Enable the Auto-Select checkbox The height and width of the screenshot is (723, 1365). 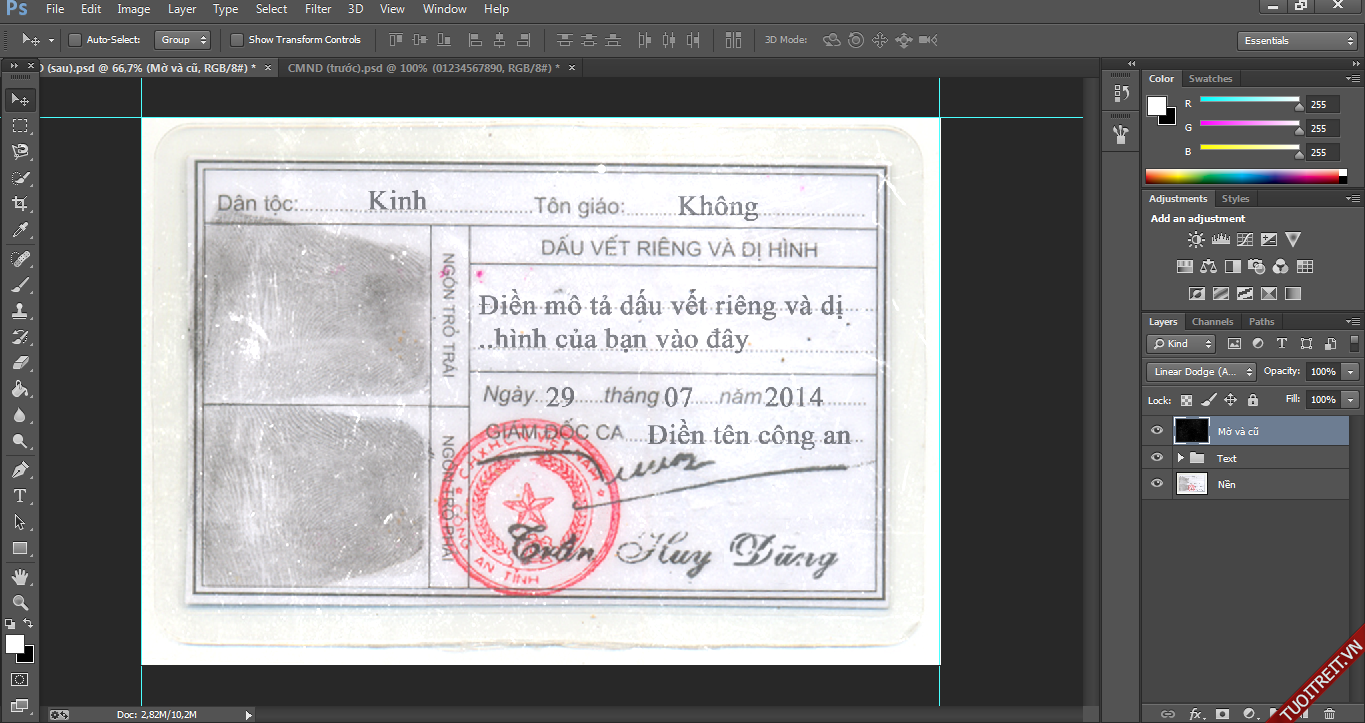click(75, 40)
